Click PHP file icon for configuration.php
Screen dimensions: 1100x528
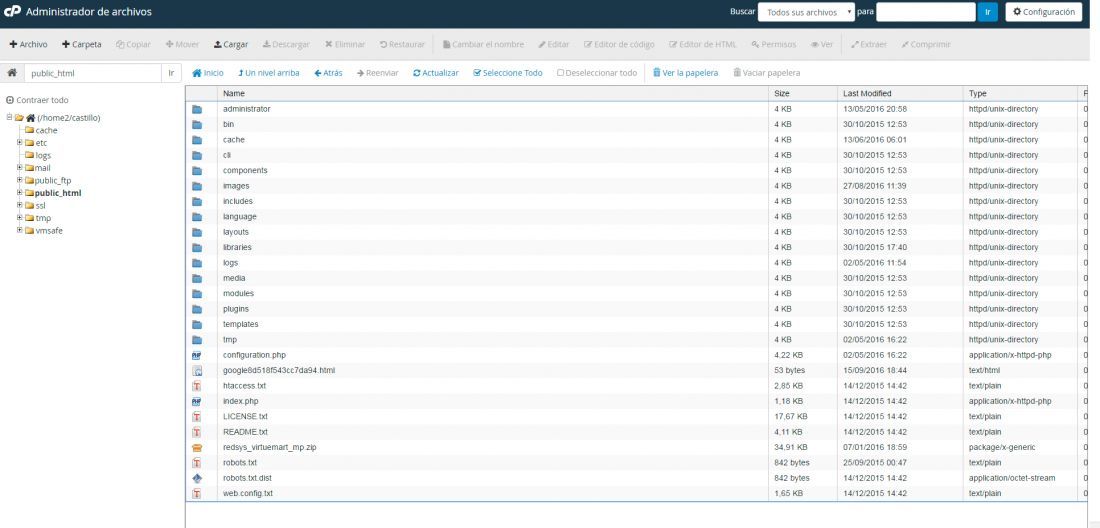[197, 356]
